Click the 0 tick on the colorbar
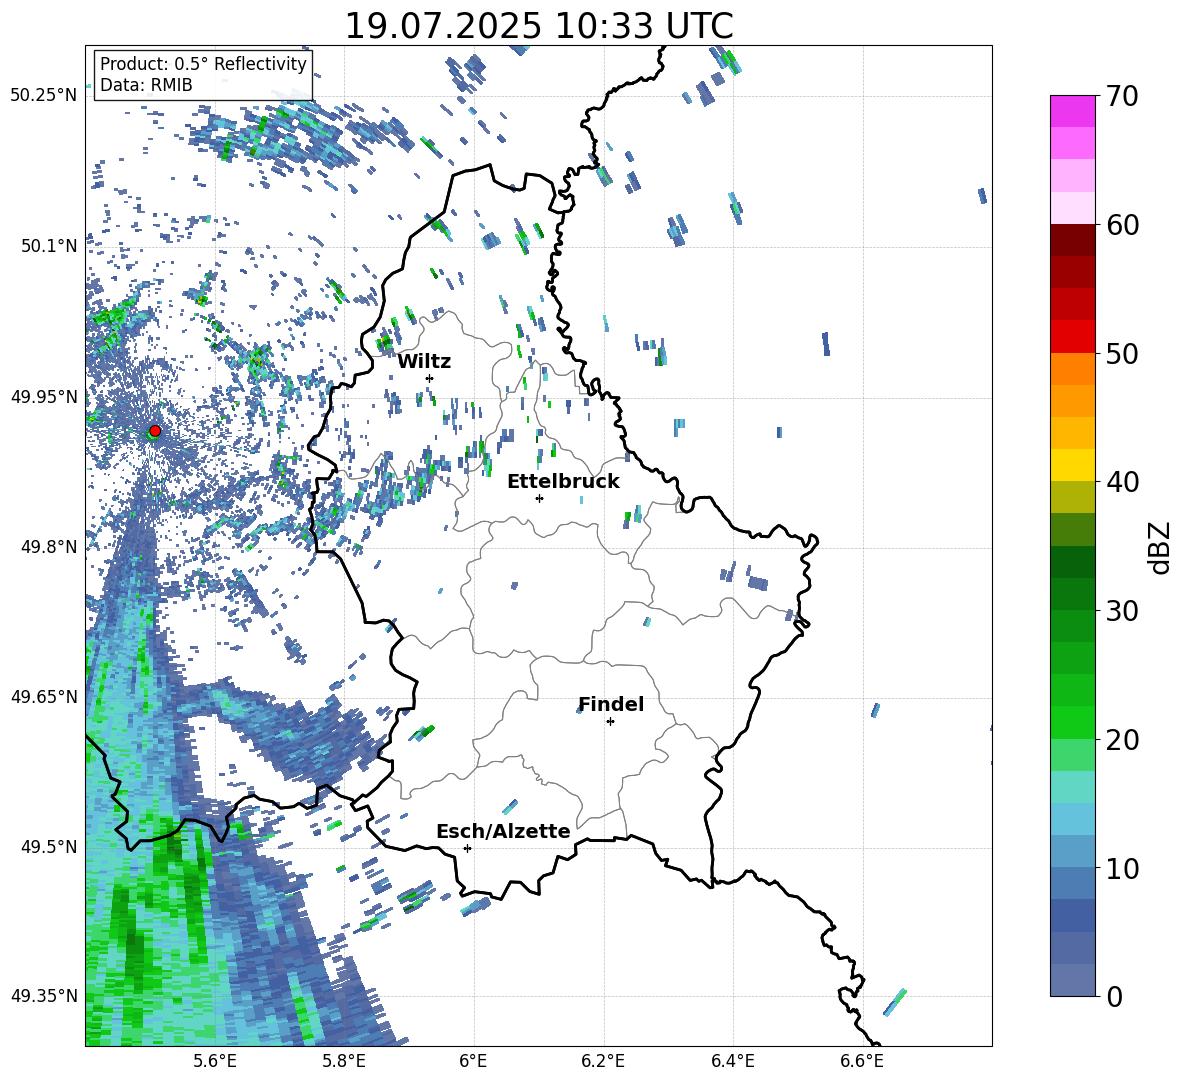 tap(1114, 996)
